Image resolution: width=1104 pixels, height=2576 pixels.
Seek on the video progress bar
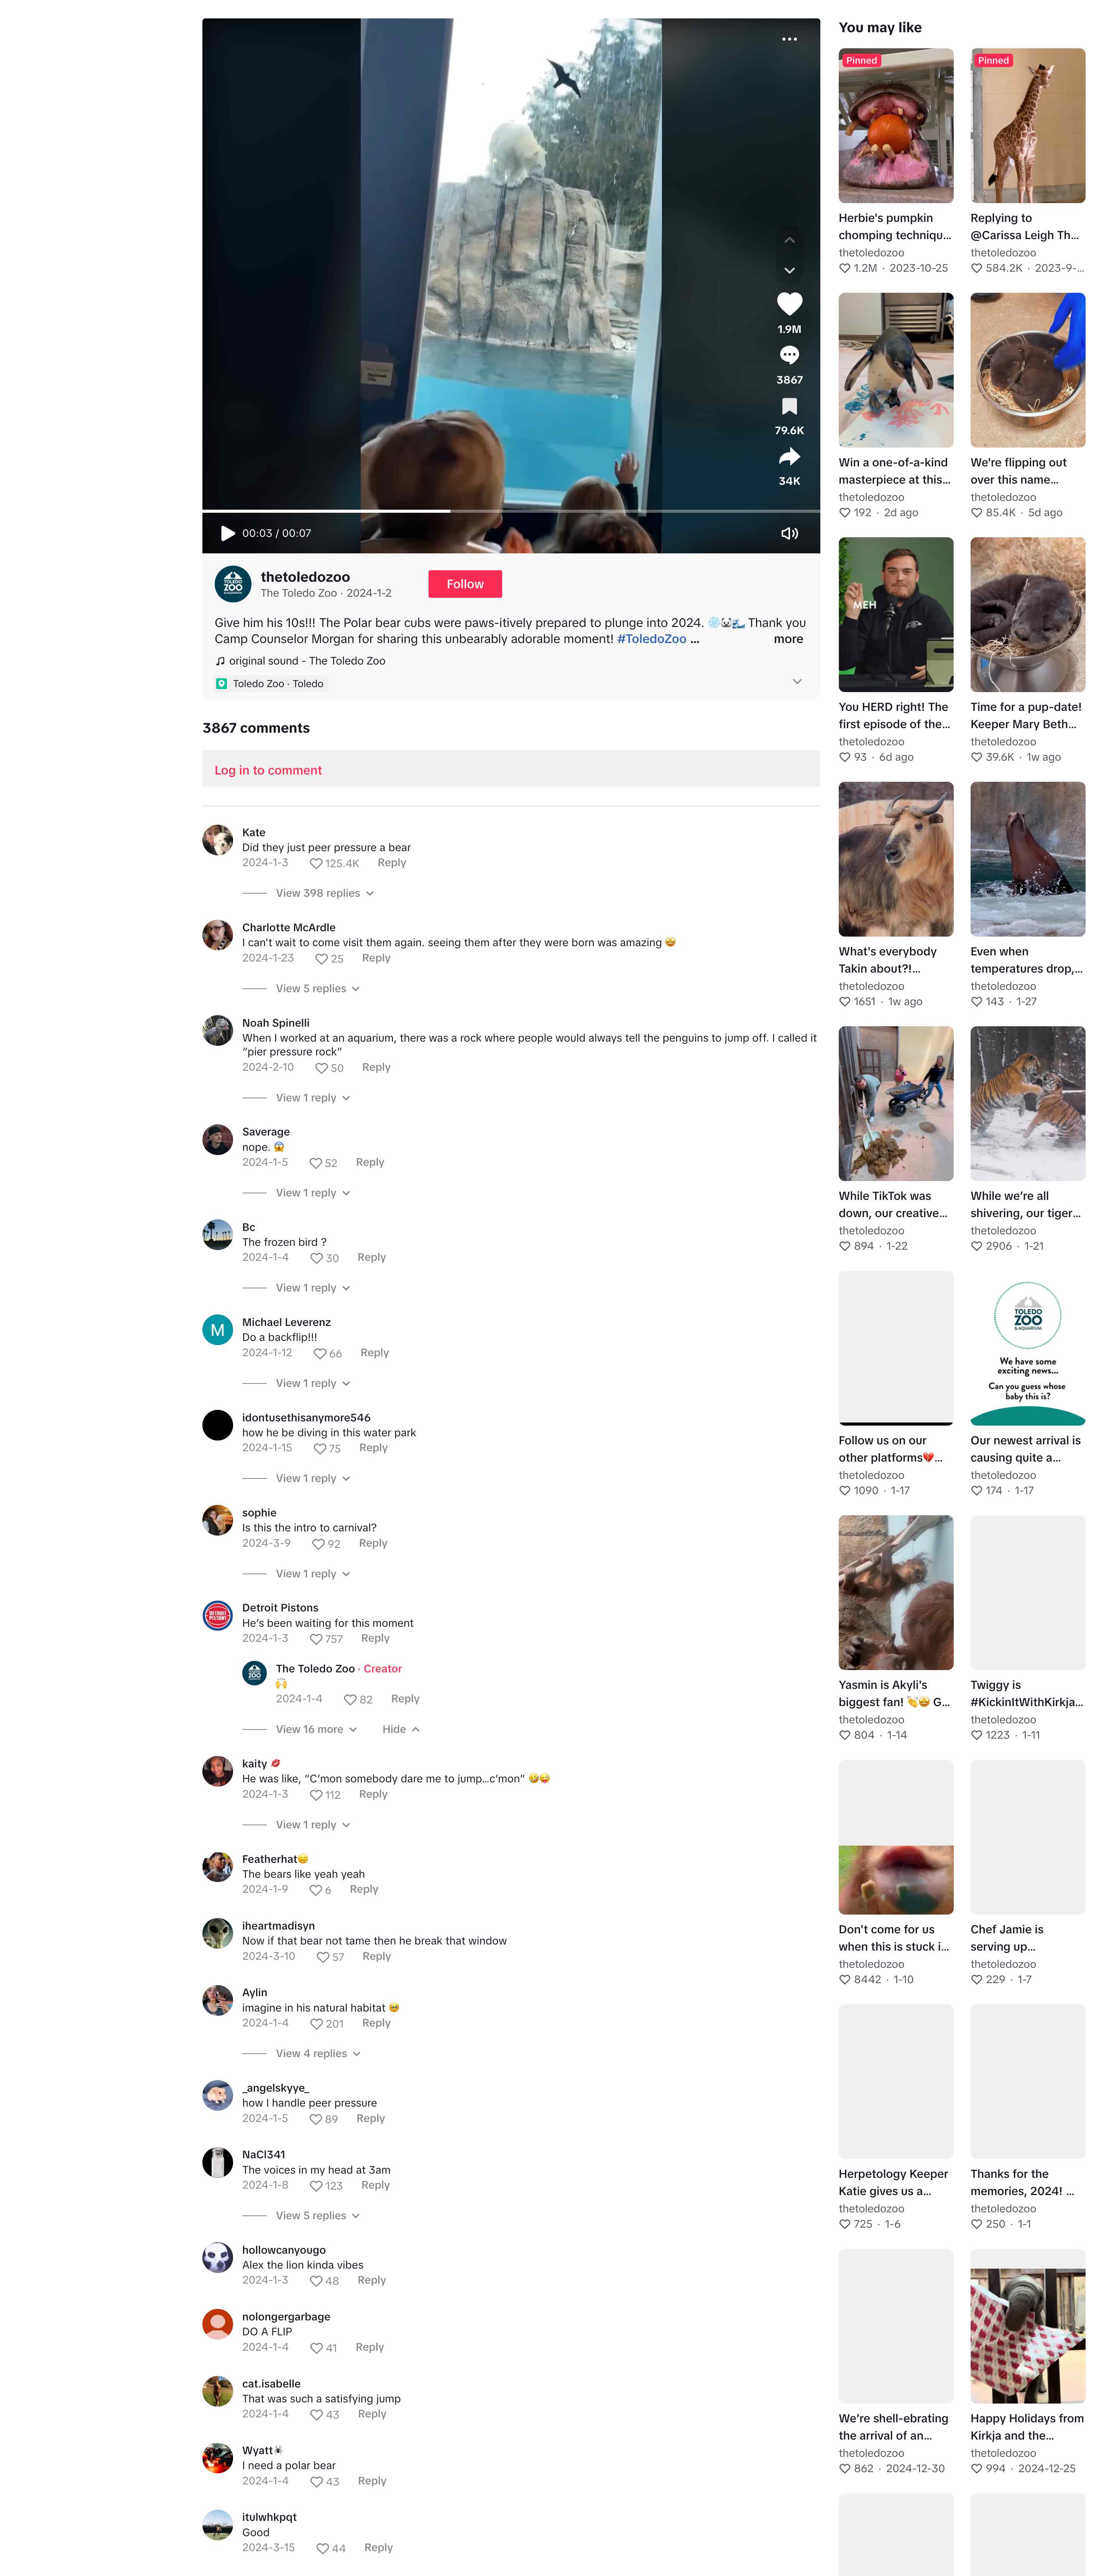click(x=511, y=511)
